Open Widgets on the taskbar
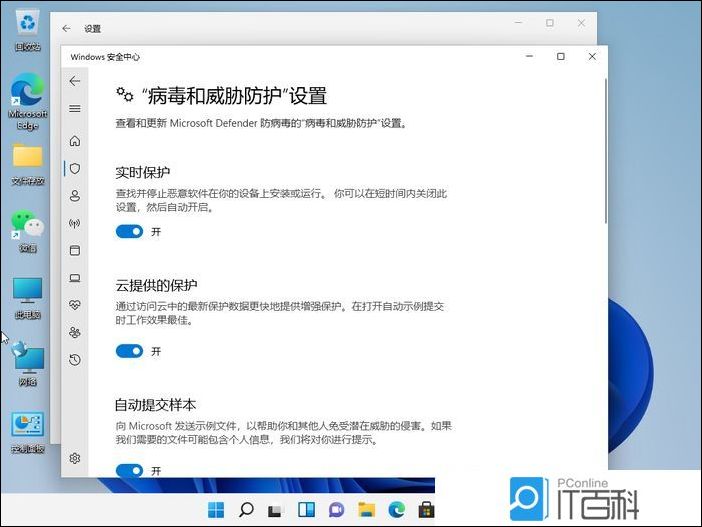702x527 pixels. [x=306, y=510]
